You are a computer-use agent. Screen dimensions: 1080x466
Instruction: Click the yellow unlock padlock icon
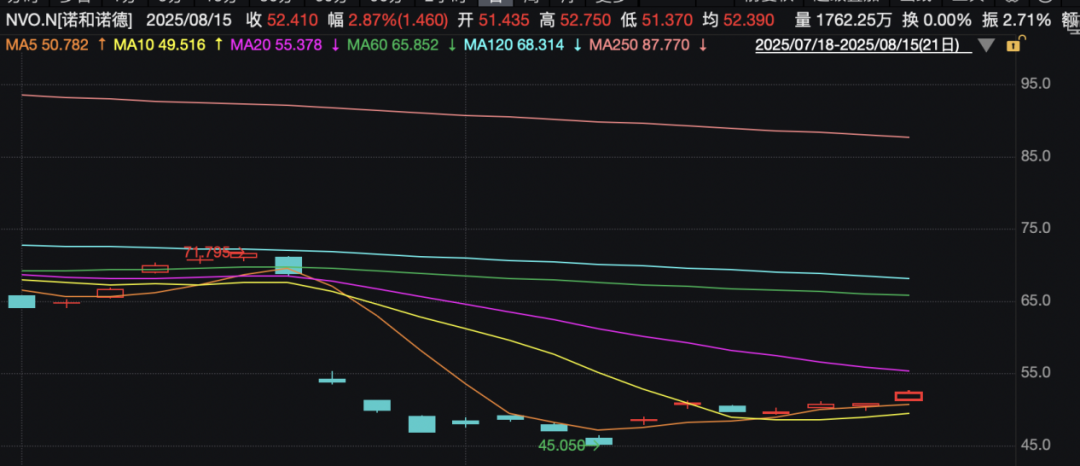tap(1013, 46)
